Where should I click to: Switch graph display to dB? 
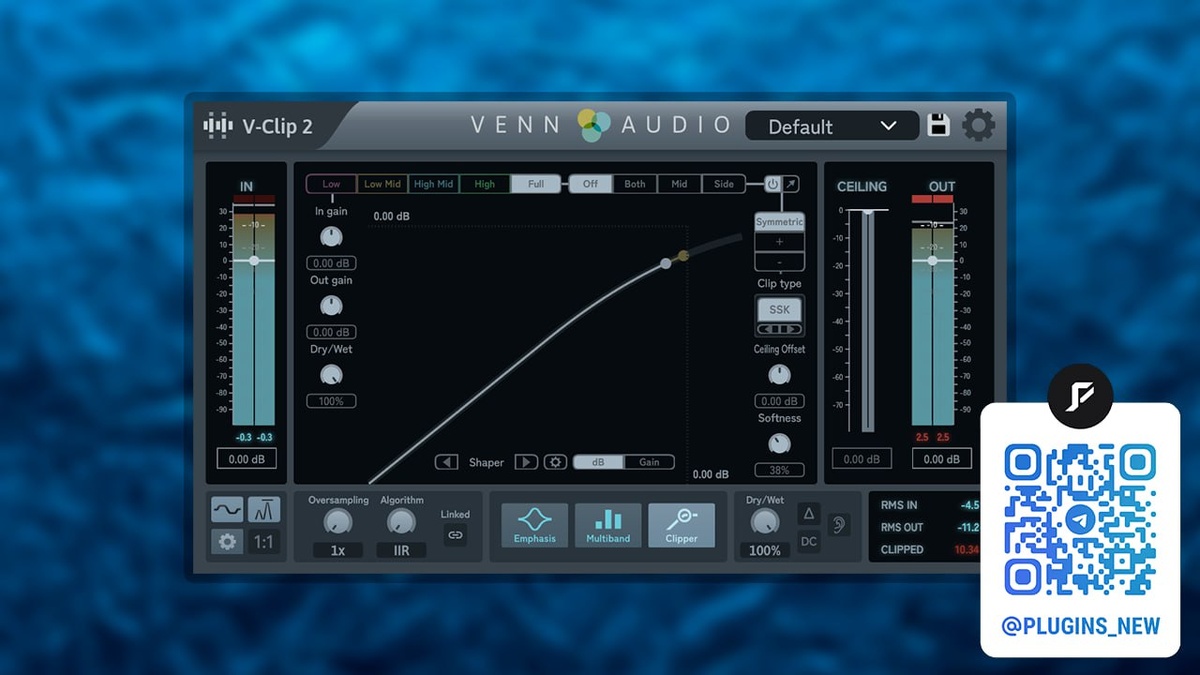[x=598, y=462]
